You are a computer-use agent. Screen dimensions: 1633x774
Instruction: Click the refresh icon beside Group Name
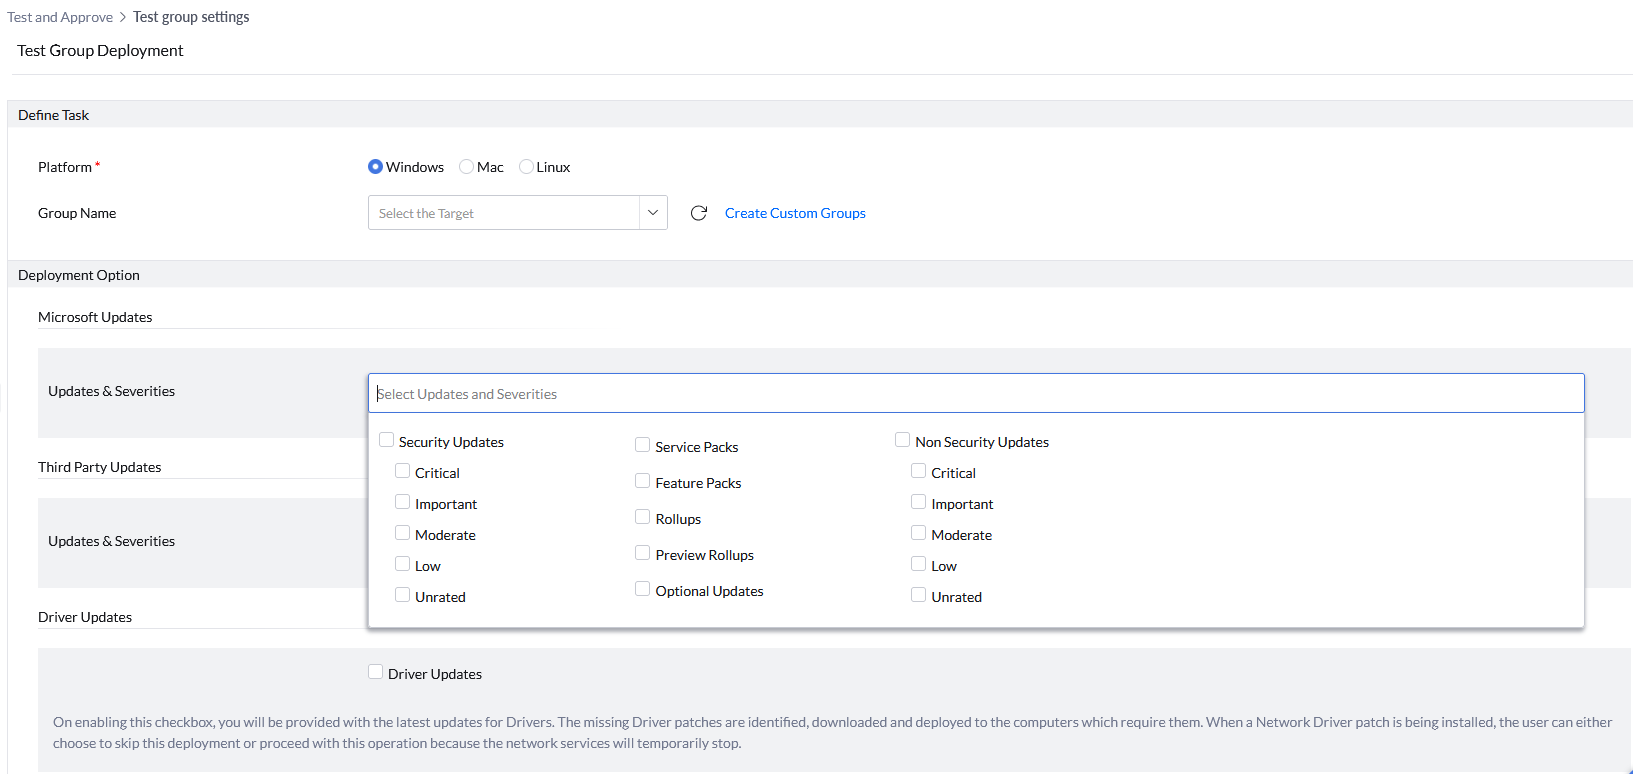(699, 213)
